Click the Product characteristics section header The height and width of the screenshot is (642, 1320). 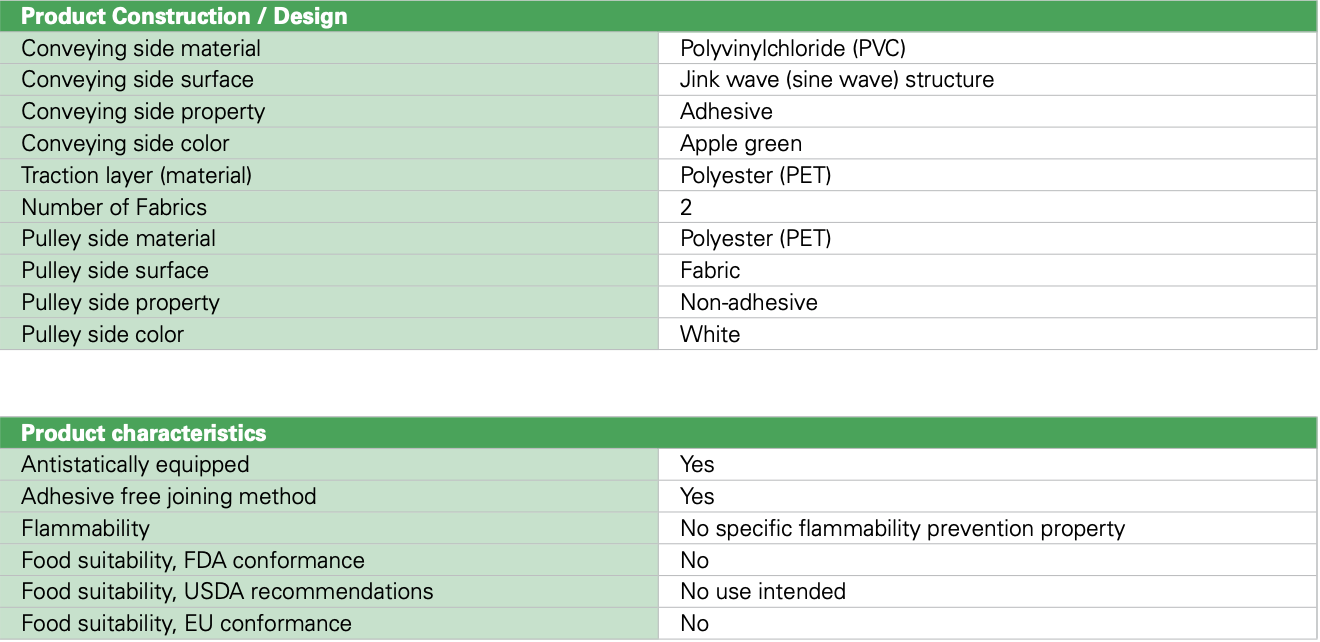pos(143,433)
